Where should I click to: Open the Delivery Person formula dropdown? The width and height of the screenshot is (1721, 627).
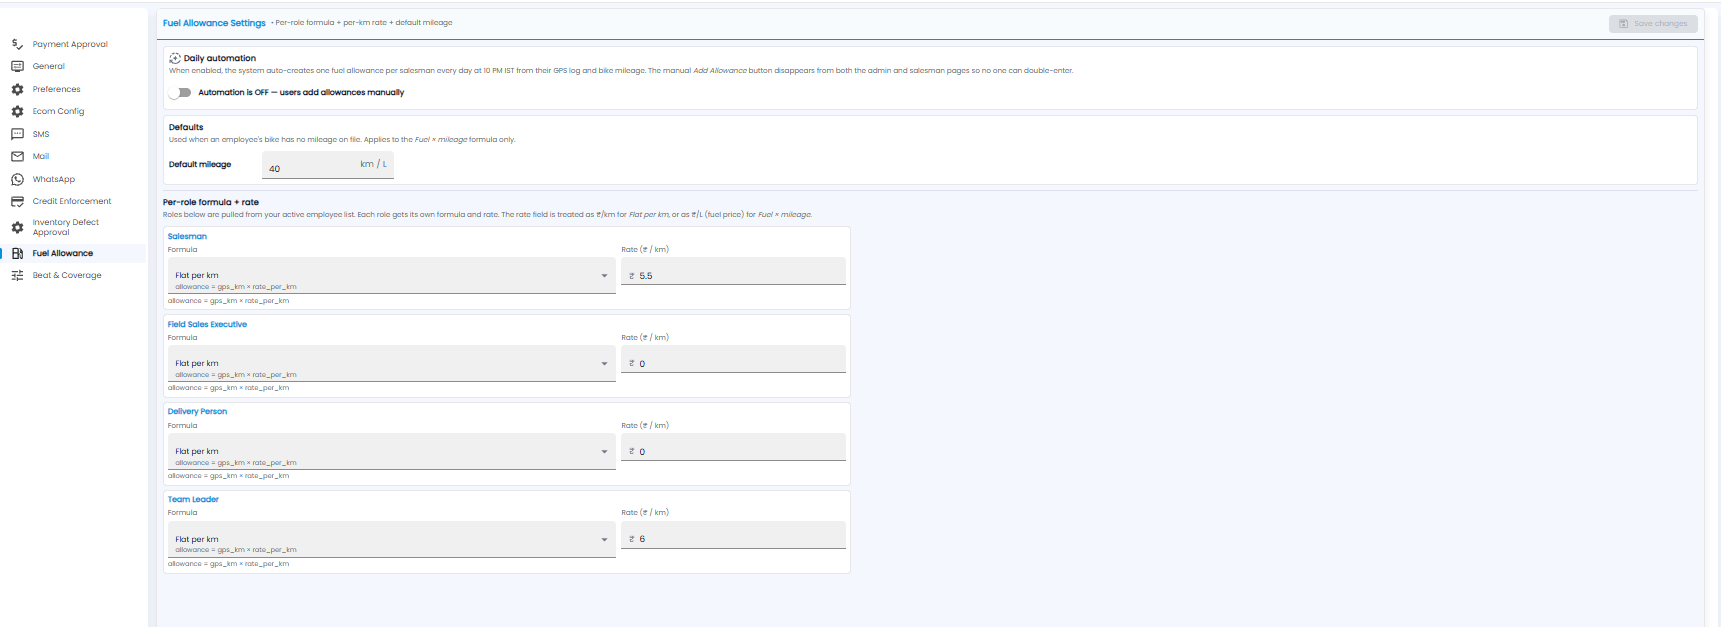click(391, 451)
